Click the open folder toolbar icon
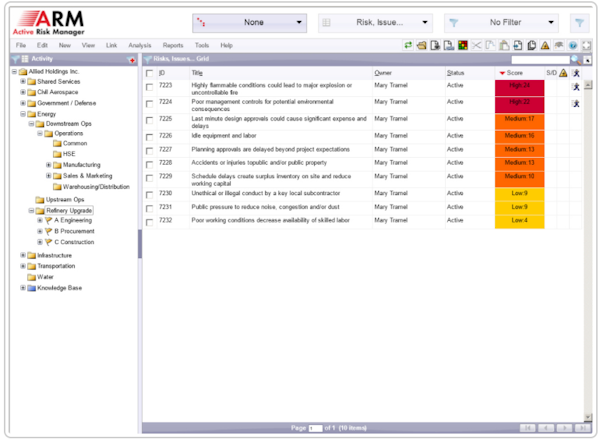Screen dimensions: 600x443 coord(422,46)
